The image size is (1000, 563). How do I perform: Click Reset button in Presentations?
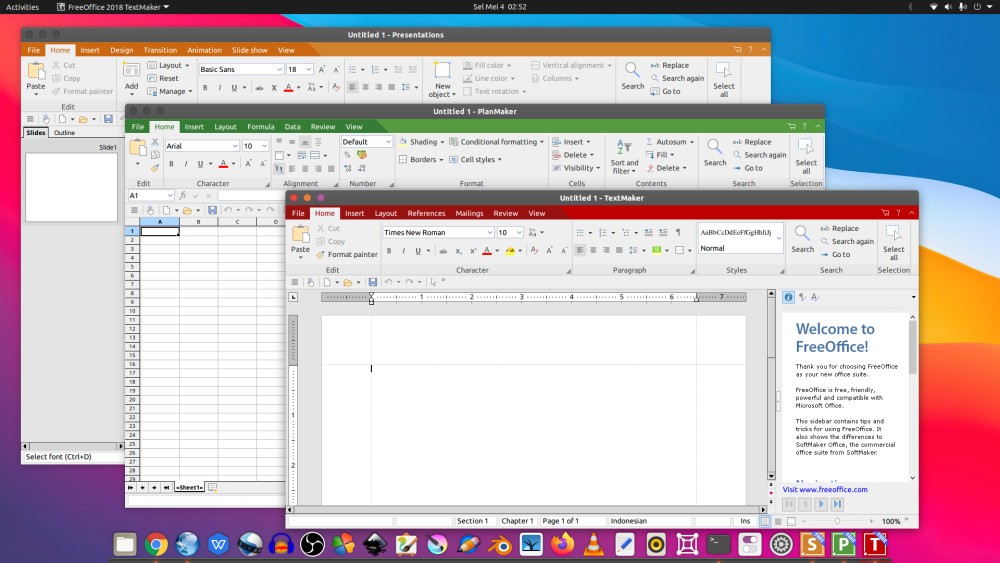[163, 78]
